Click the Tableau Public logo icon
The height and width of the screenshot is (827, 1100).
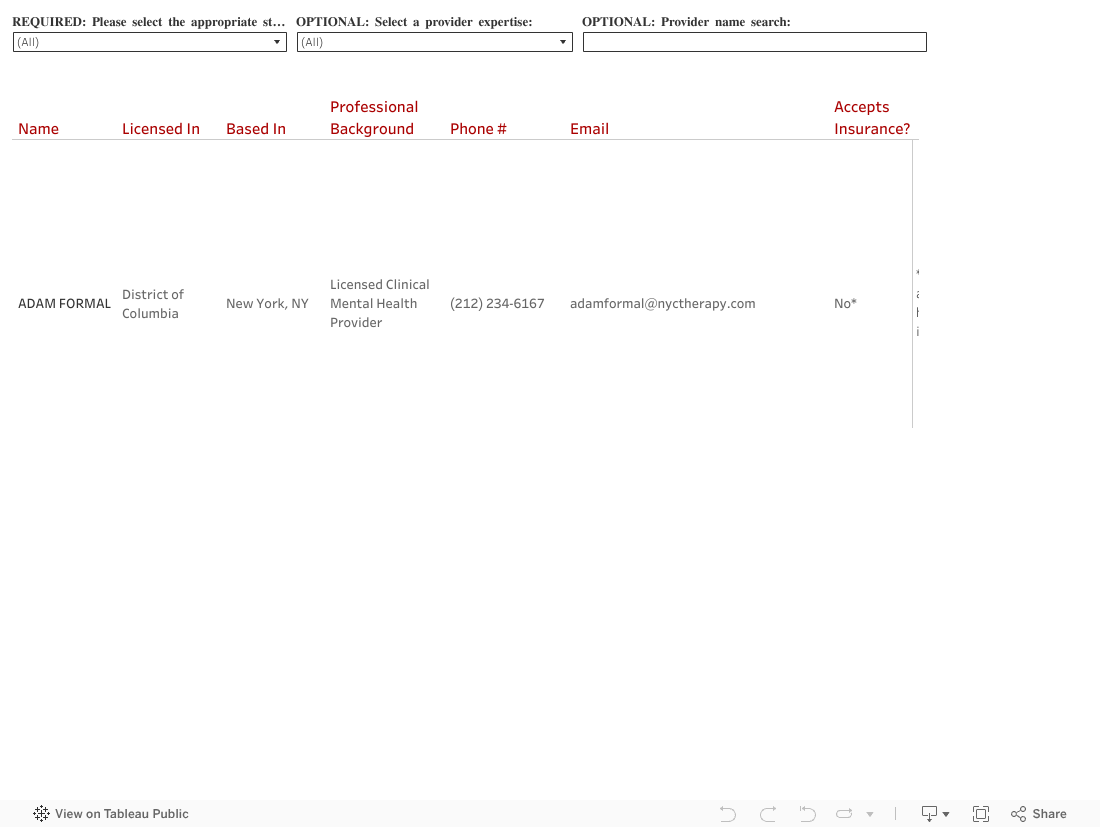pos(41,814)
